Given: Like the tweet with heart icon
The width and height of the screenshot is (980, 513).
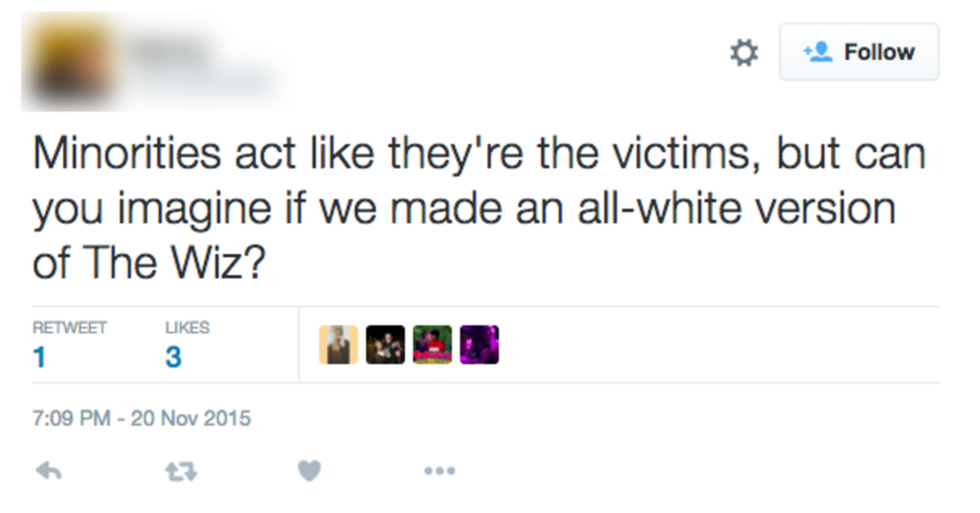Looking at the screenshot, I should click(310, 470).
